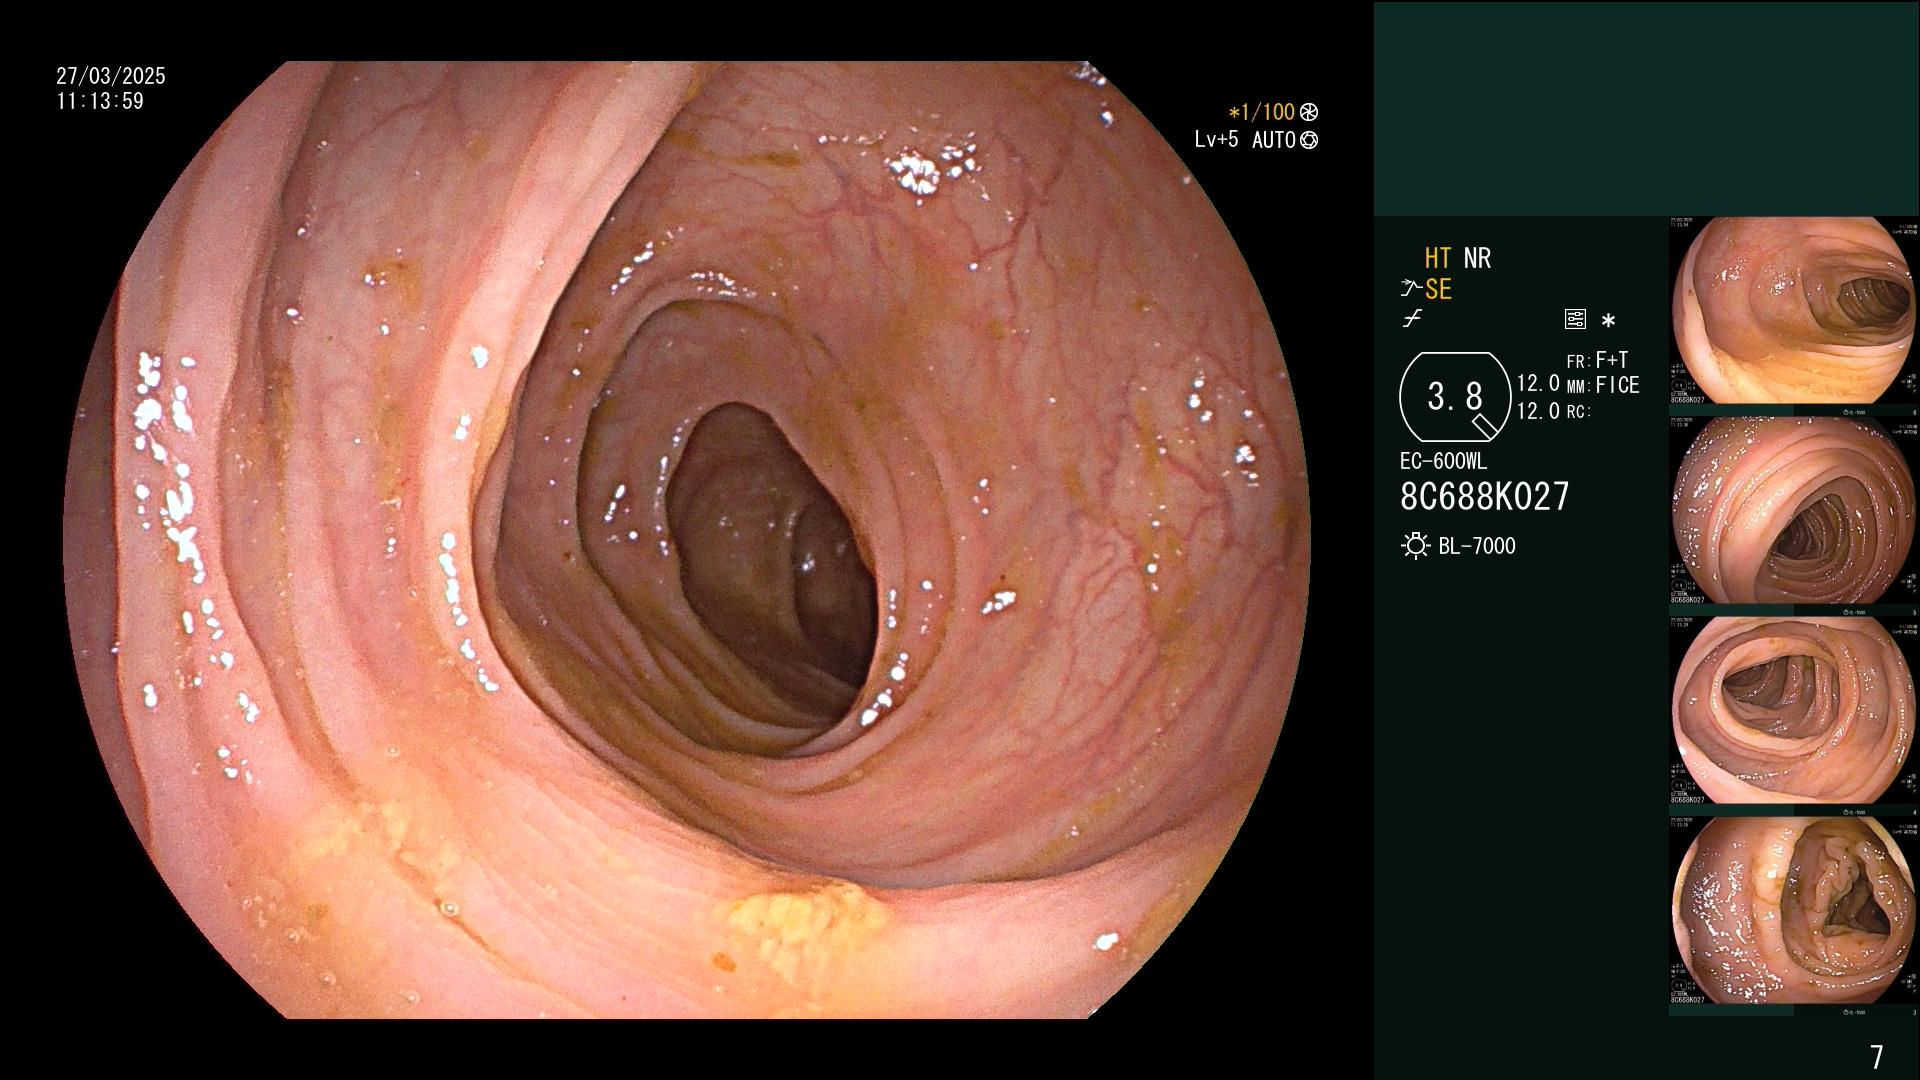The image size is (1920, 1080).
Task: Select the HT indicator
Action: click(1438, 258)
